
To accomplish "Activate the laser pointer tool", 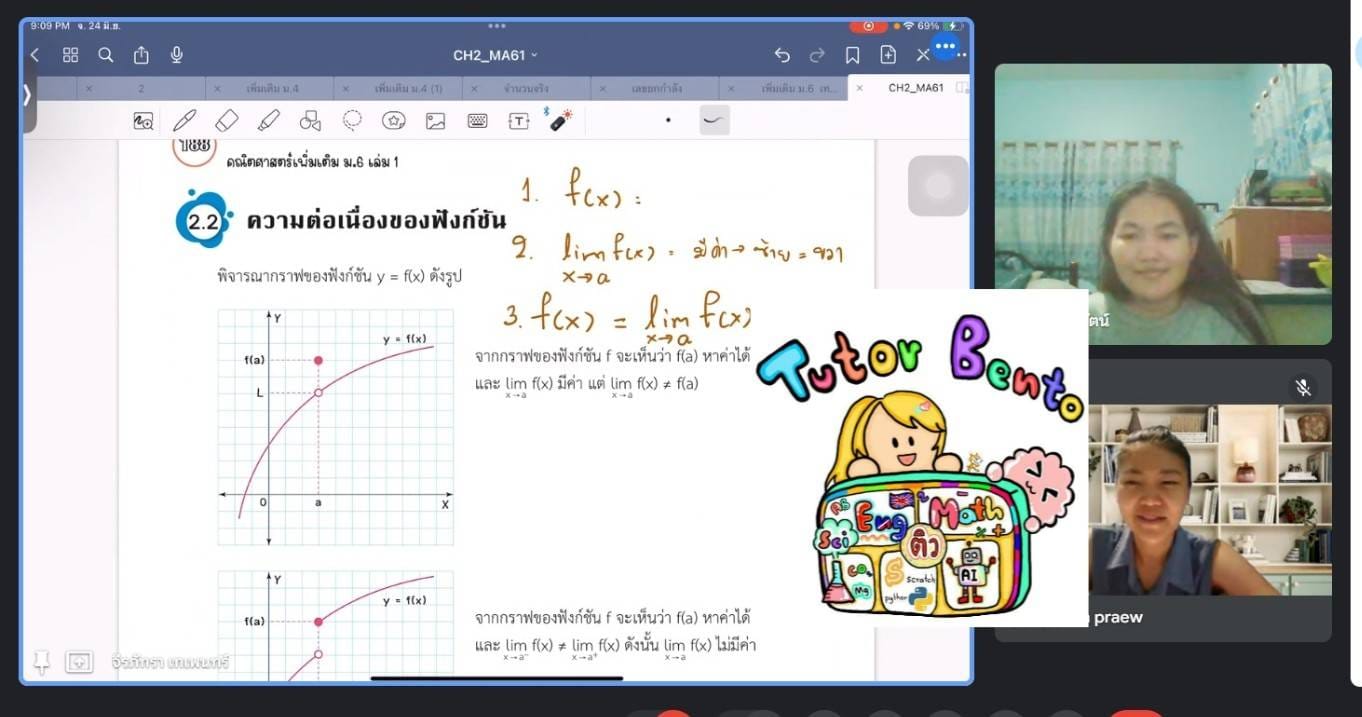I will pos(560,120).
